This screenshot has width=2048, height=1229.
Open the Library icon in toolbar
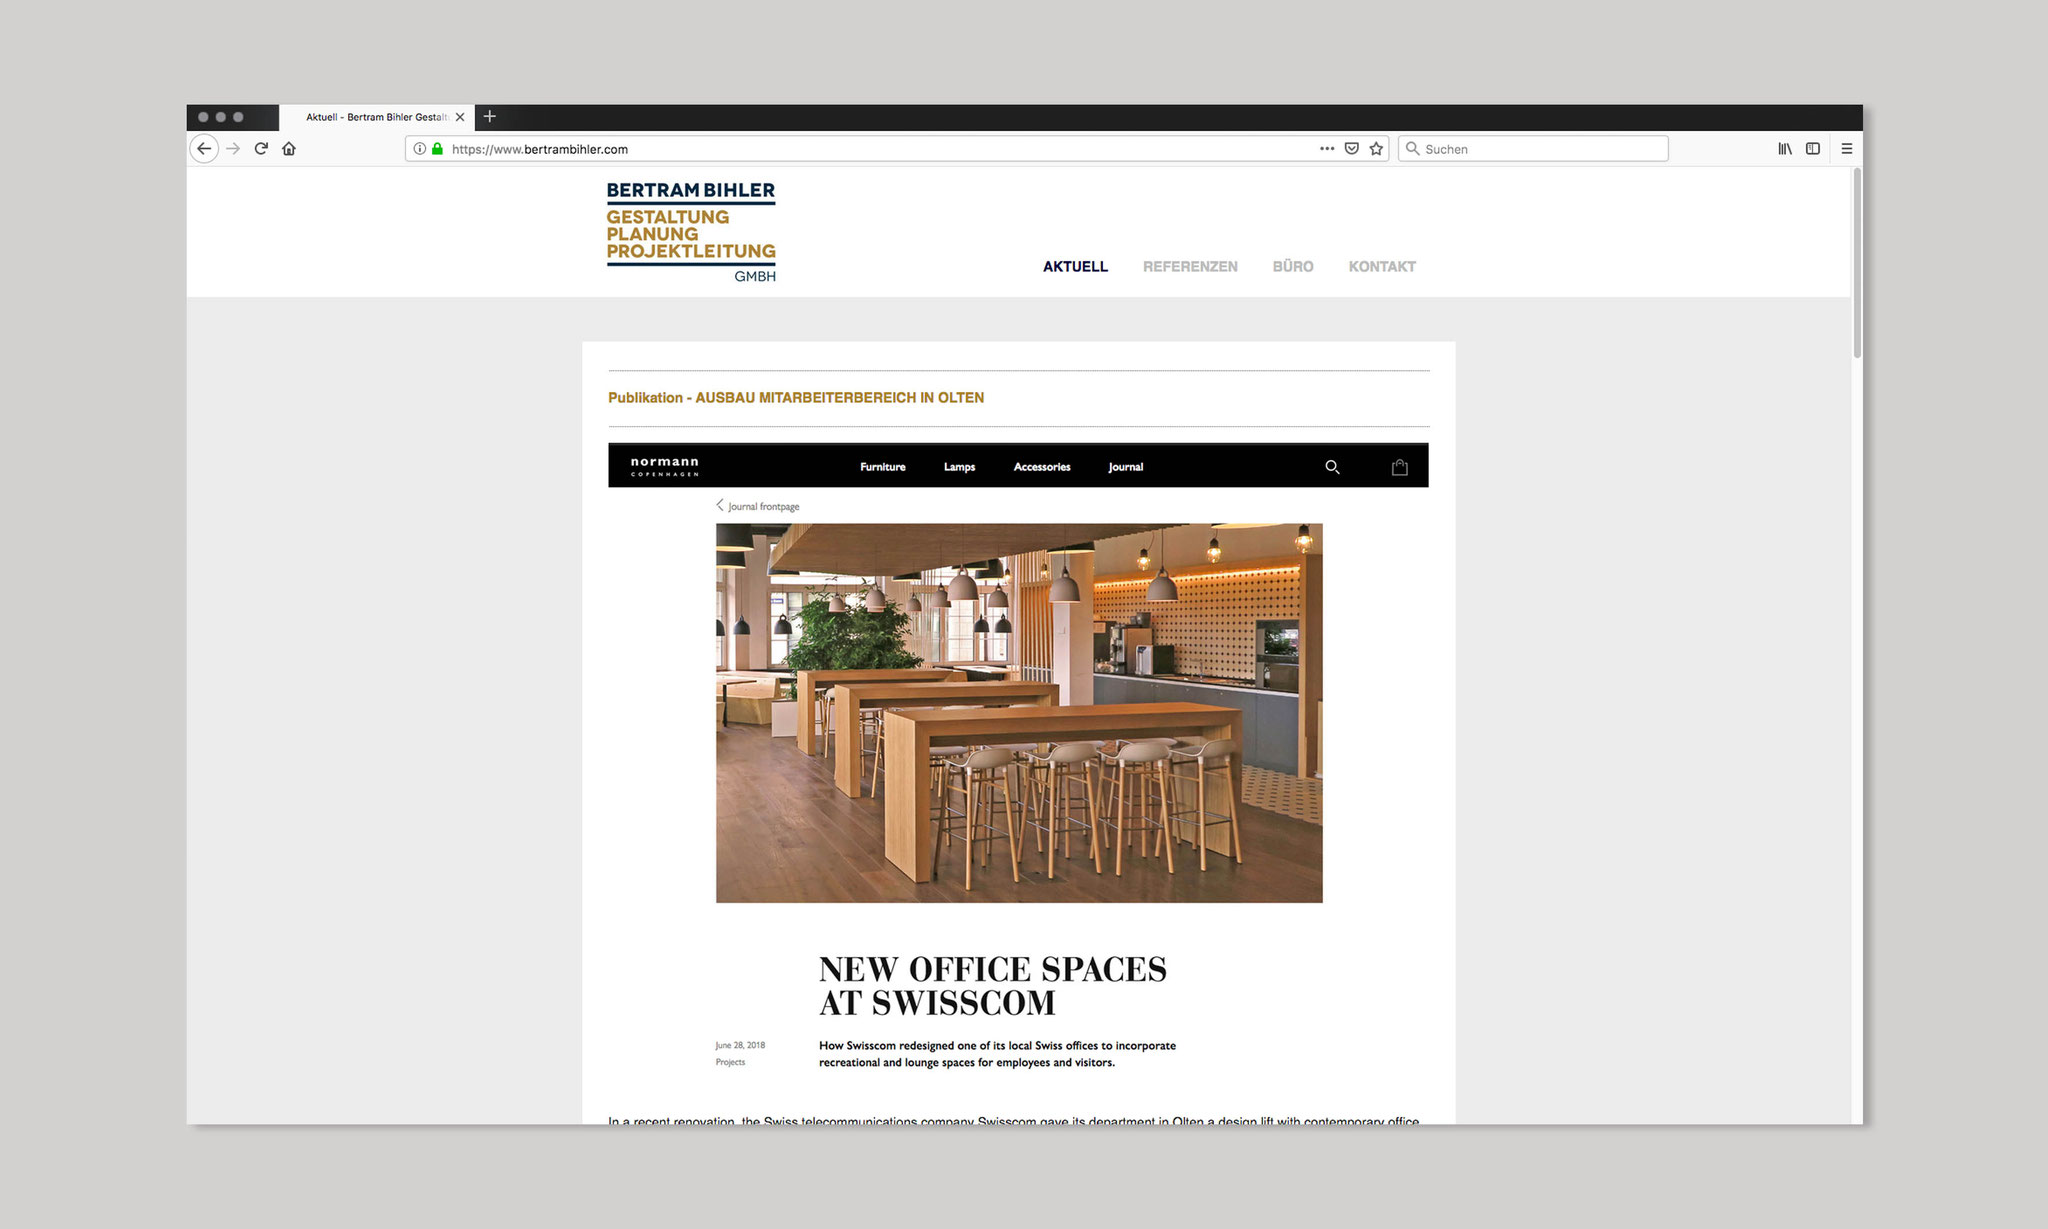coord(1785,149)
